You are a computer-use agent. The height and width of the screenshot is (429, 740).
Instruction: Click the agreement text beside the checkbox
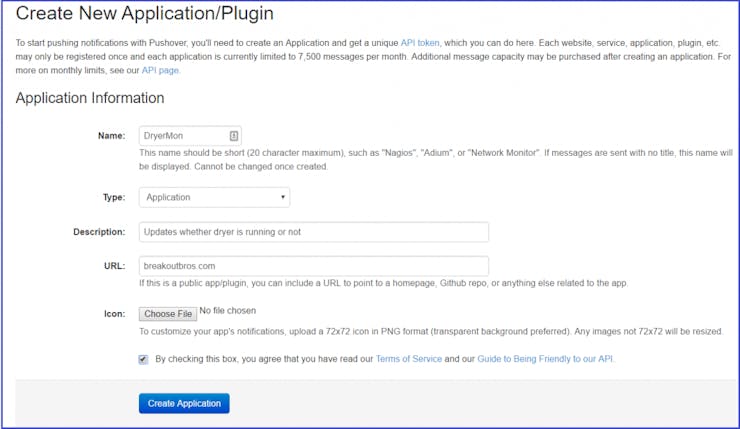[385, 359]
